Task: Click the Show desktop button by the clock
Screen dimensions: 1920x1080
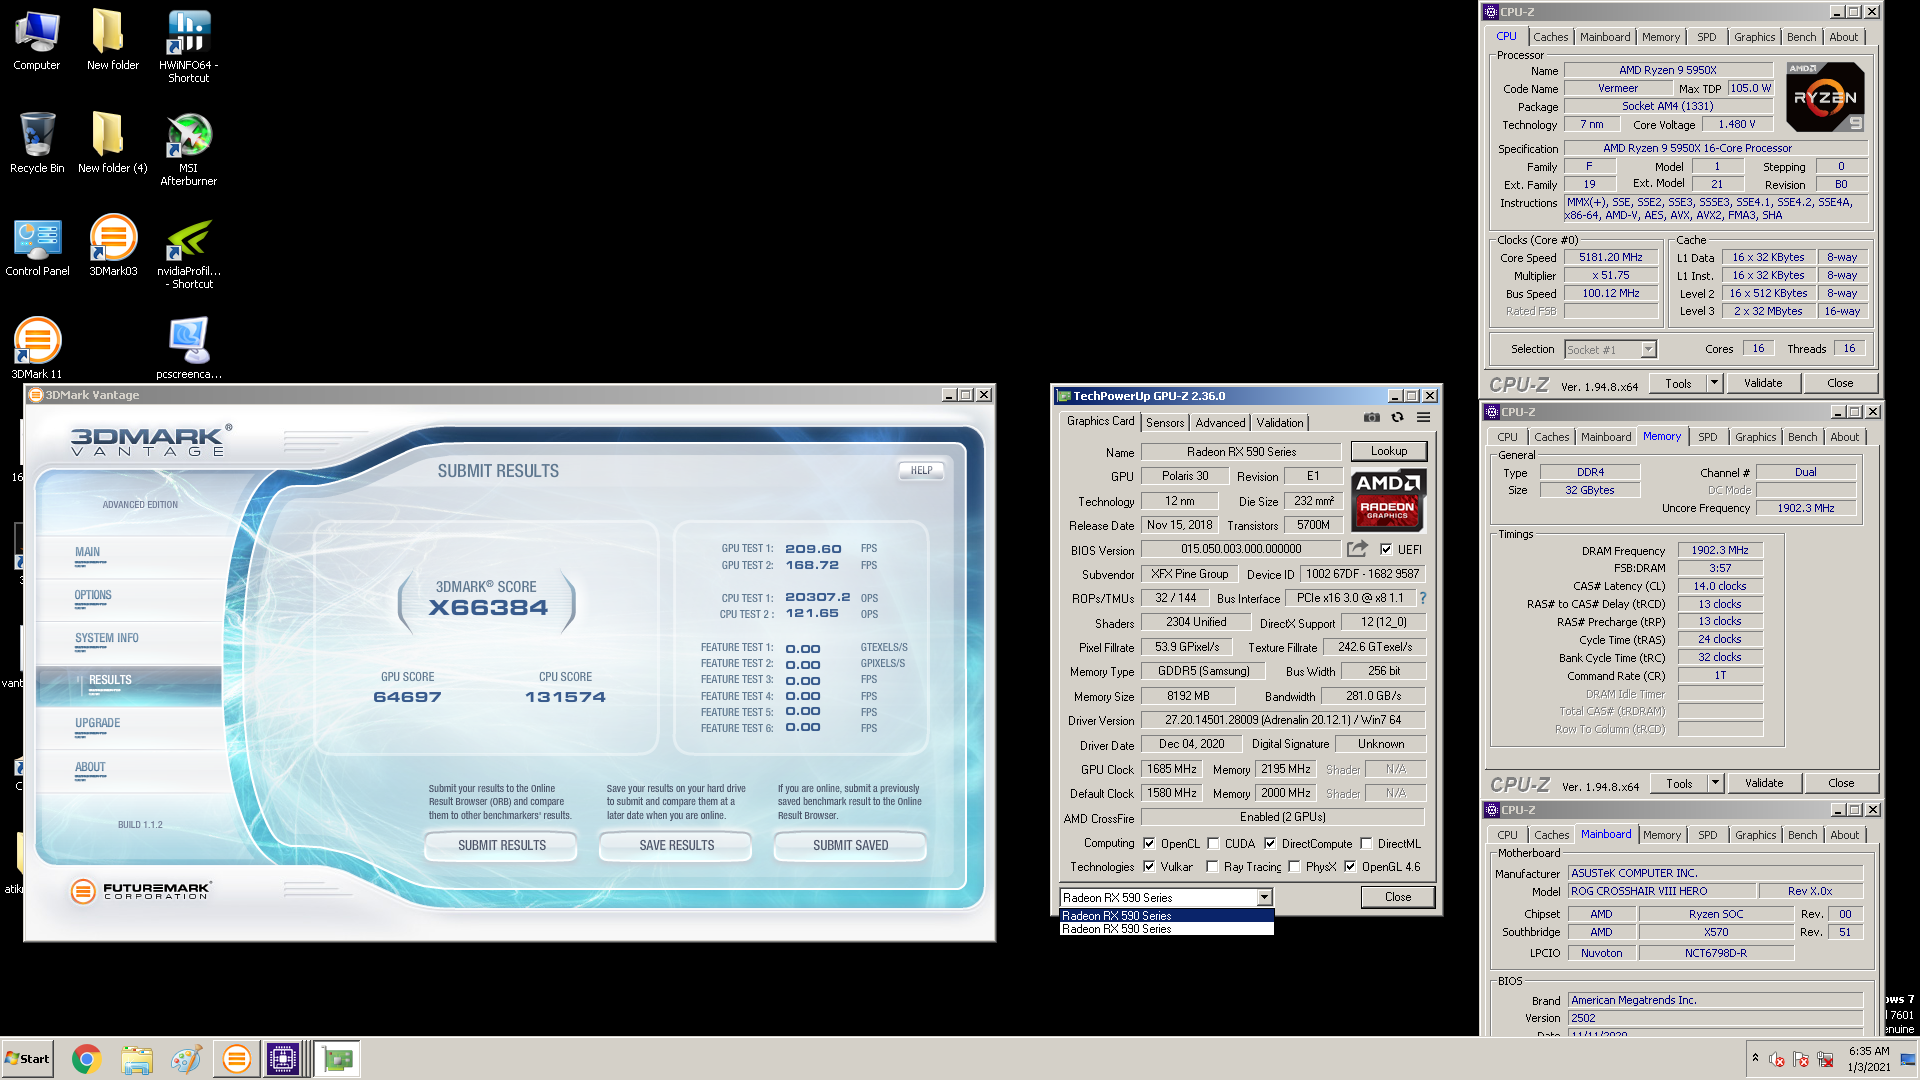Action: coord(1908,1059)
